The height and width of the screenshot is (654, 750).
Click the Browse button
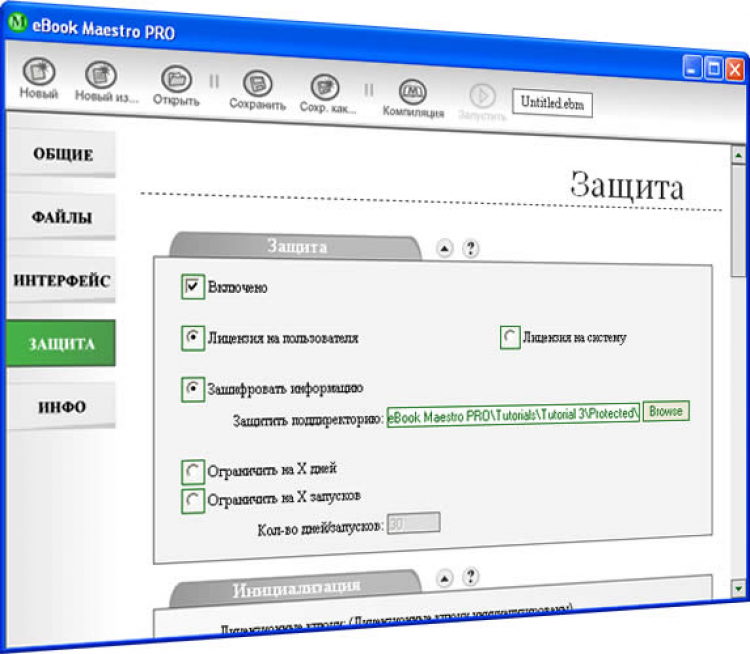(x=666, y=411)
